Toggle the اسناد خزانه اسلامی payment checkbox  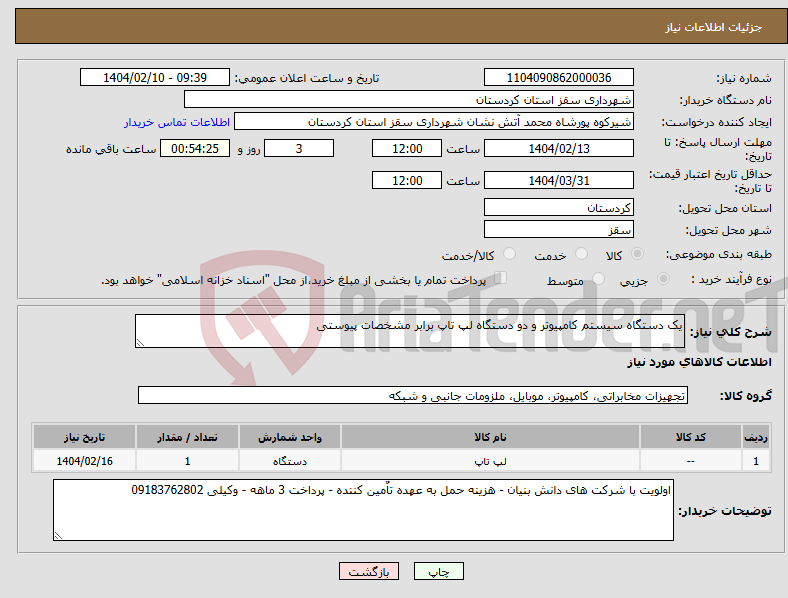pyautogui.click(x=501, y=278)
